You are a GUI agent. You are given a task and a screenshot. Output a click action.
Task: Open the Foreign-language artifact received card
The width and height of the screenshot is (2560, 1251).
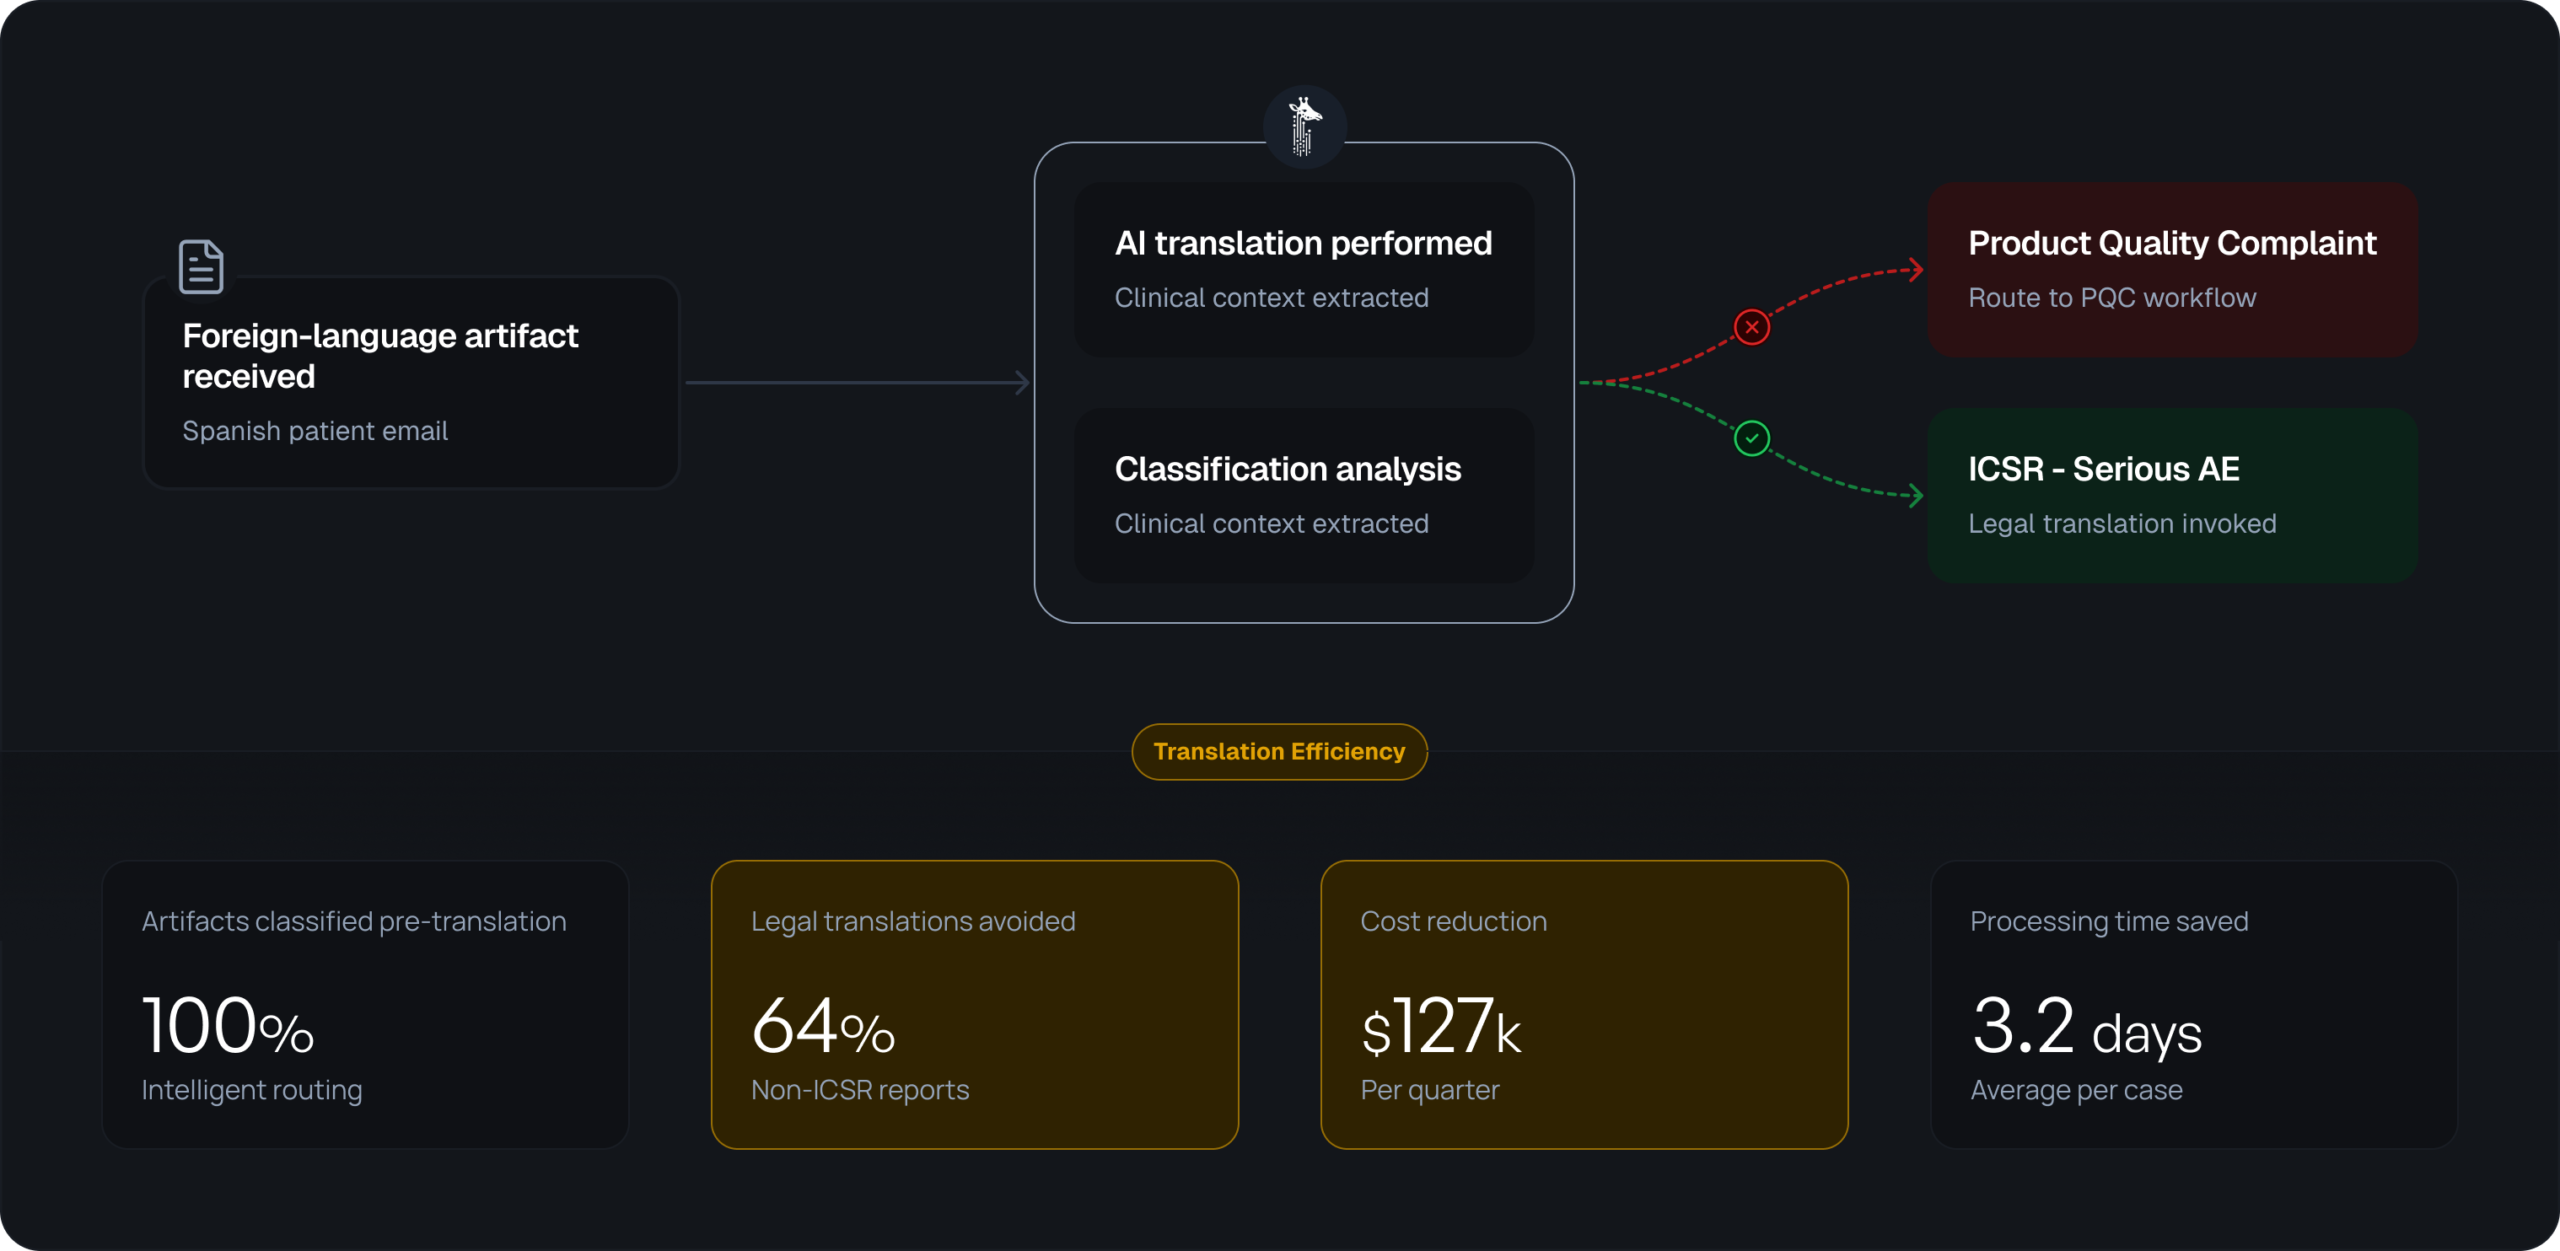click(x=412, y=383)
